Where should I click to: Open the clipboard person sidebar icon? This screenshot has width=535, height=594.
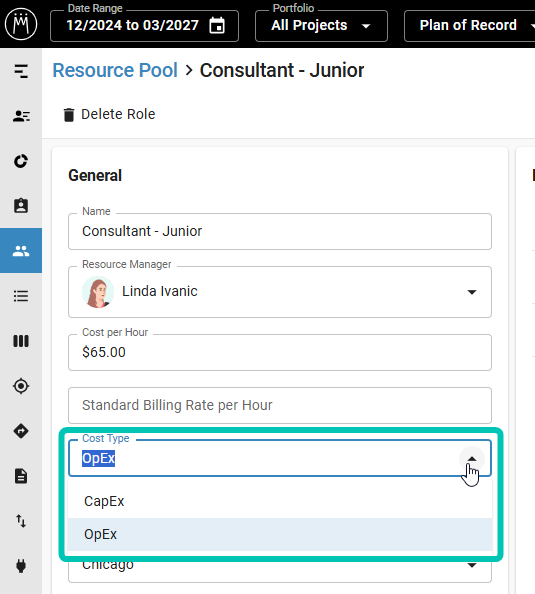click(x=21, y=206)
